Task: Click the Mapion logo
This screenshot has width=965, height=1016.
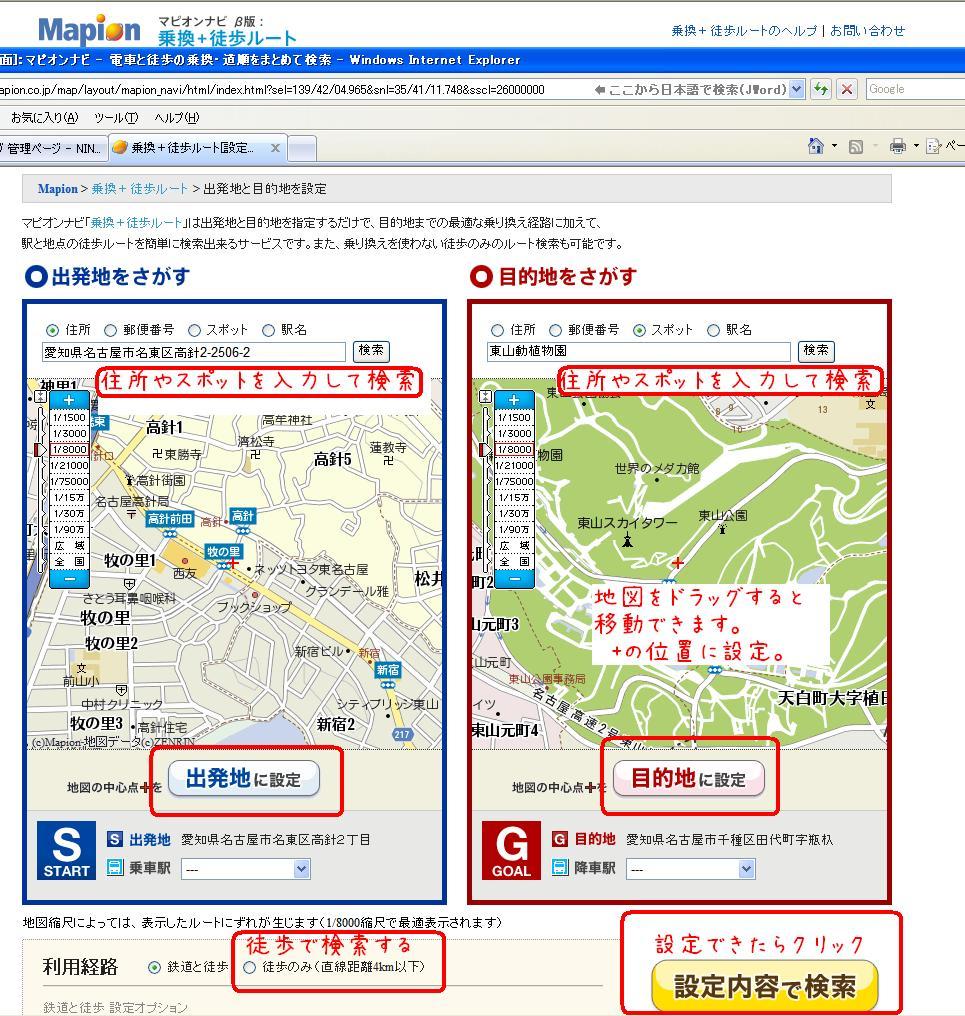Action: (x=89, y=30)
